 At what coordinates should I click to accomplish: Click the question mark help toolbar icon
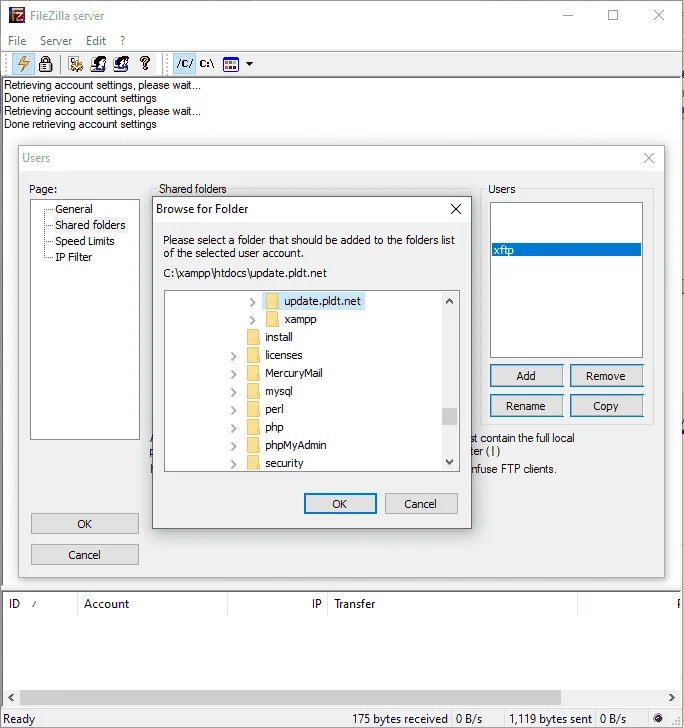point(145,63)
